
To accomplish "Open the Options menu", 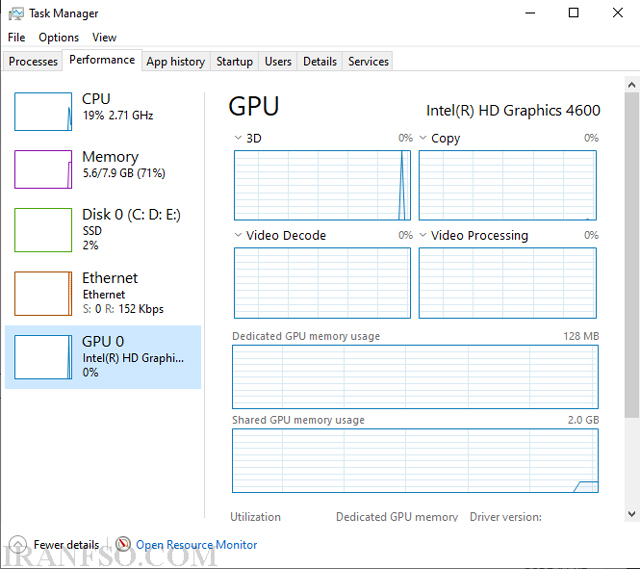I will [59, 38].
